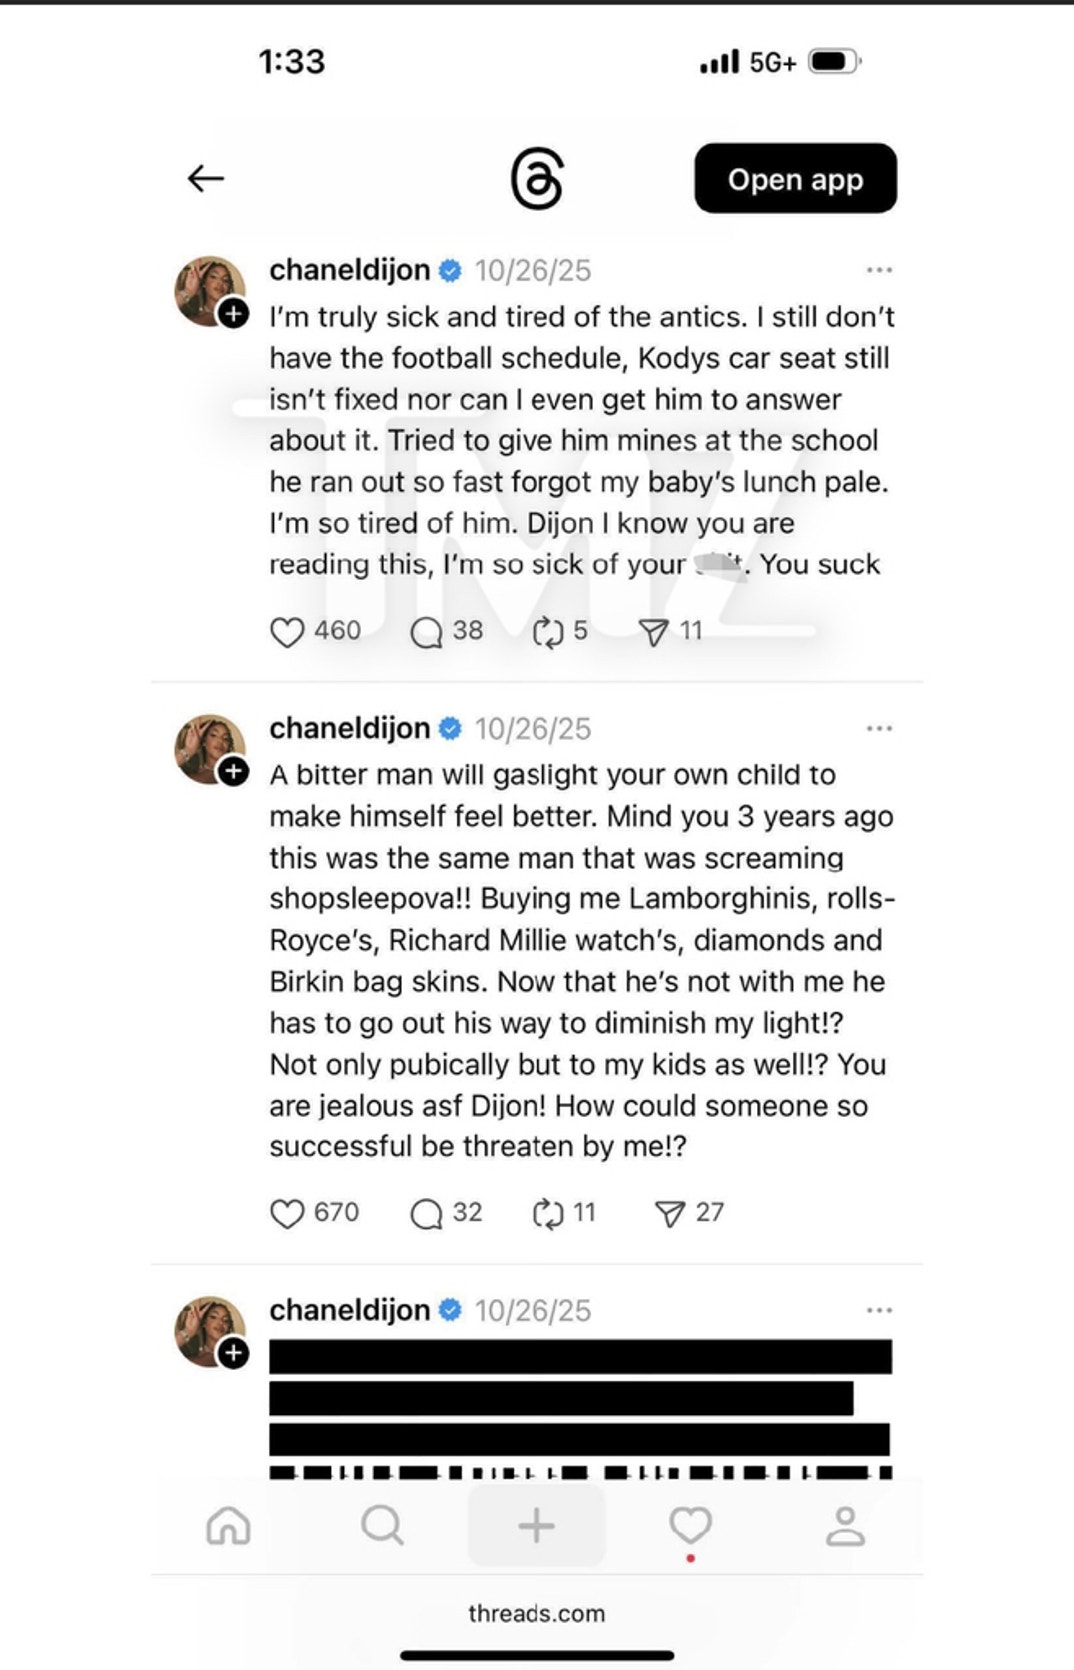Go to the Home tab
The image size is (1074, 1670).
(228, 1526)
